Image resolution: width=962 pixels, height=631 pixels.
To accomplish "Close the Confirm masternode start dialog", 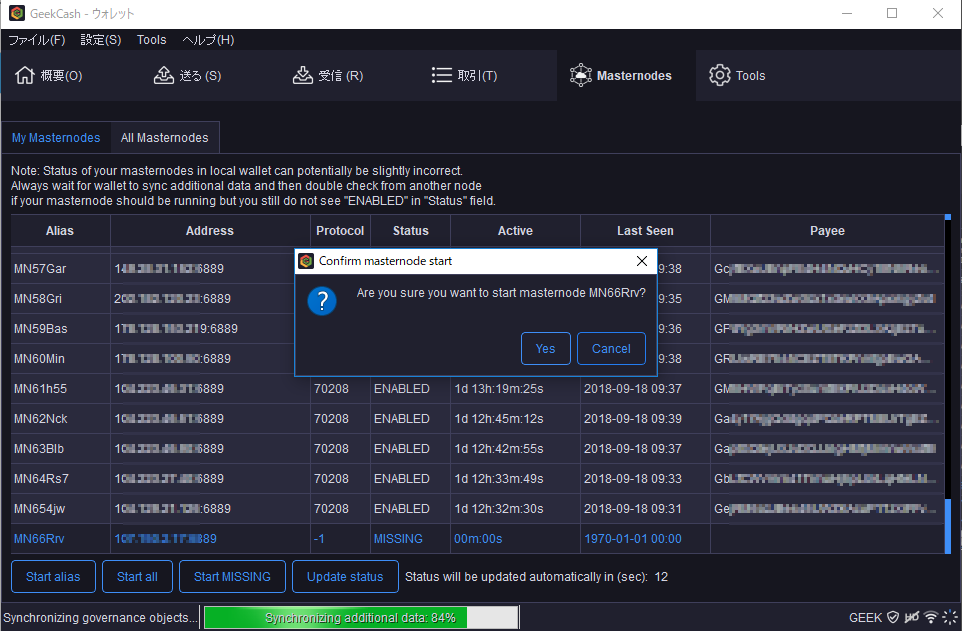I will point(642,261).
